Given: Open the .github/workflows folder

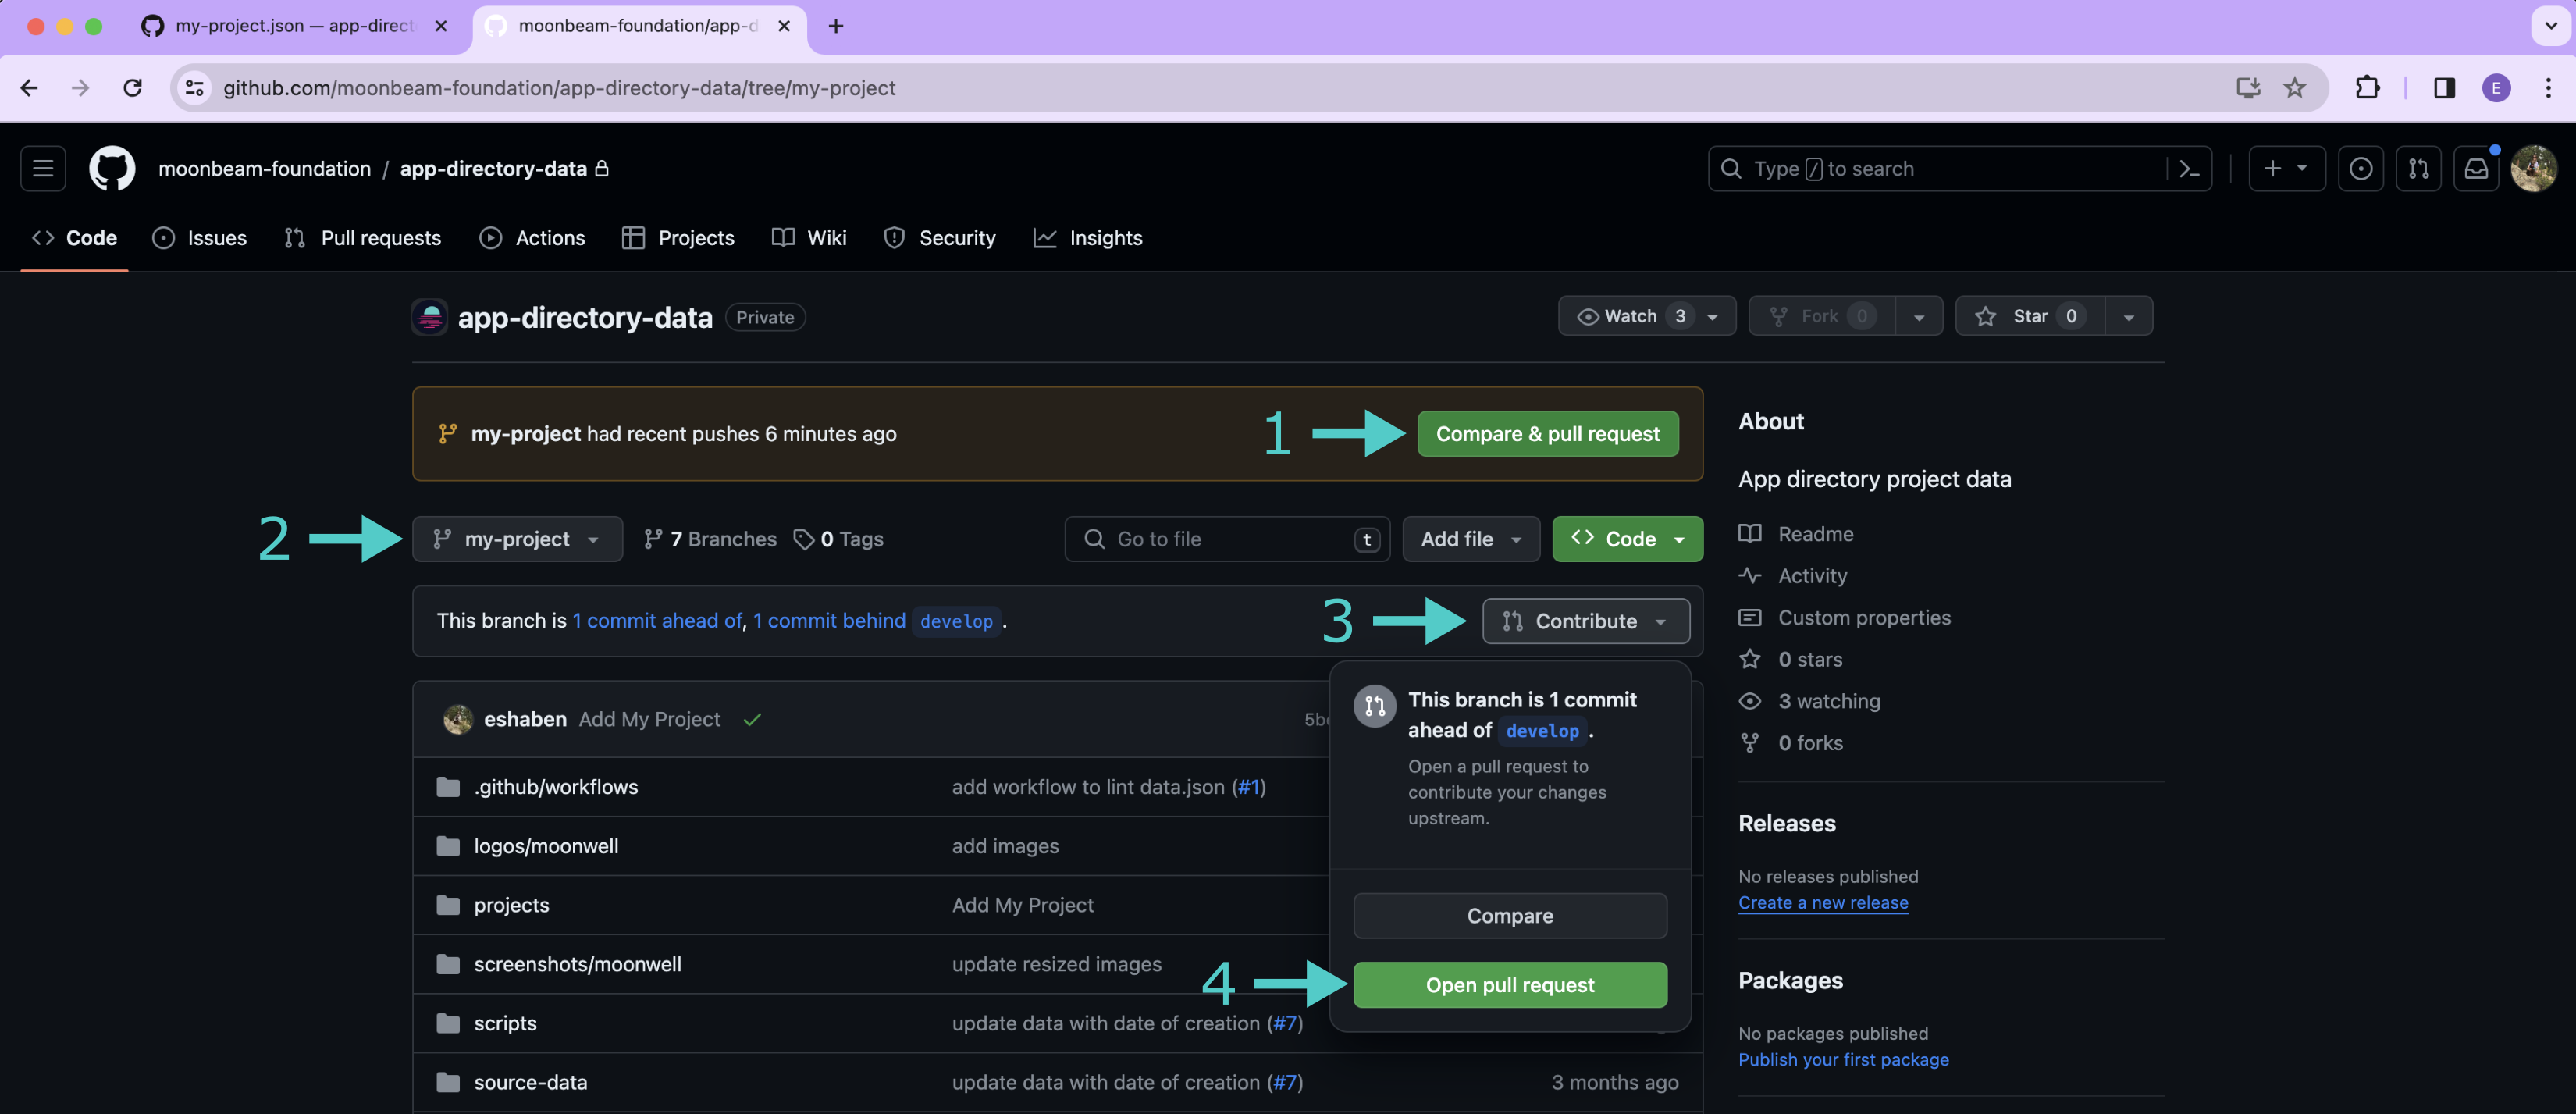Looking at the screenshot, I should 556,787.
